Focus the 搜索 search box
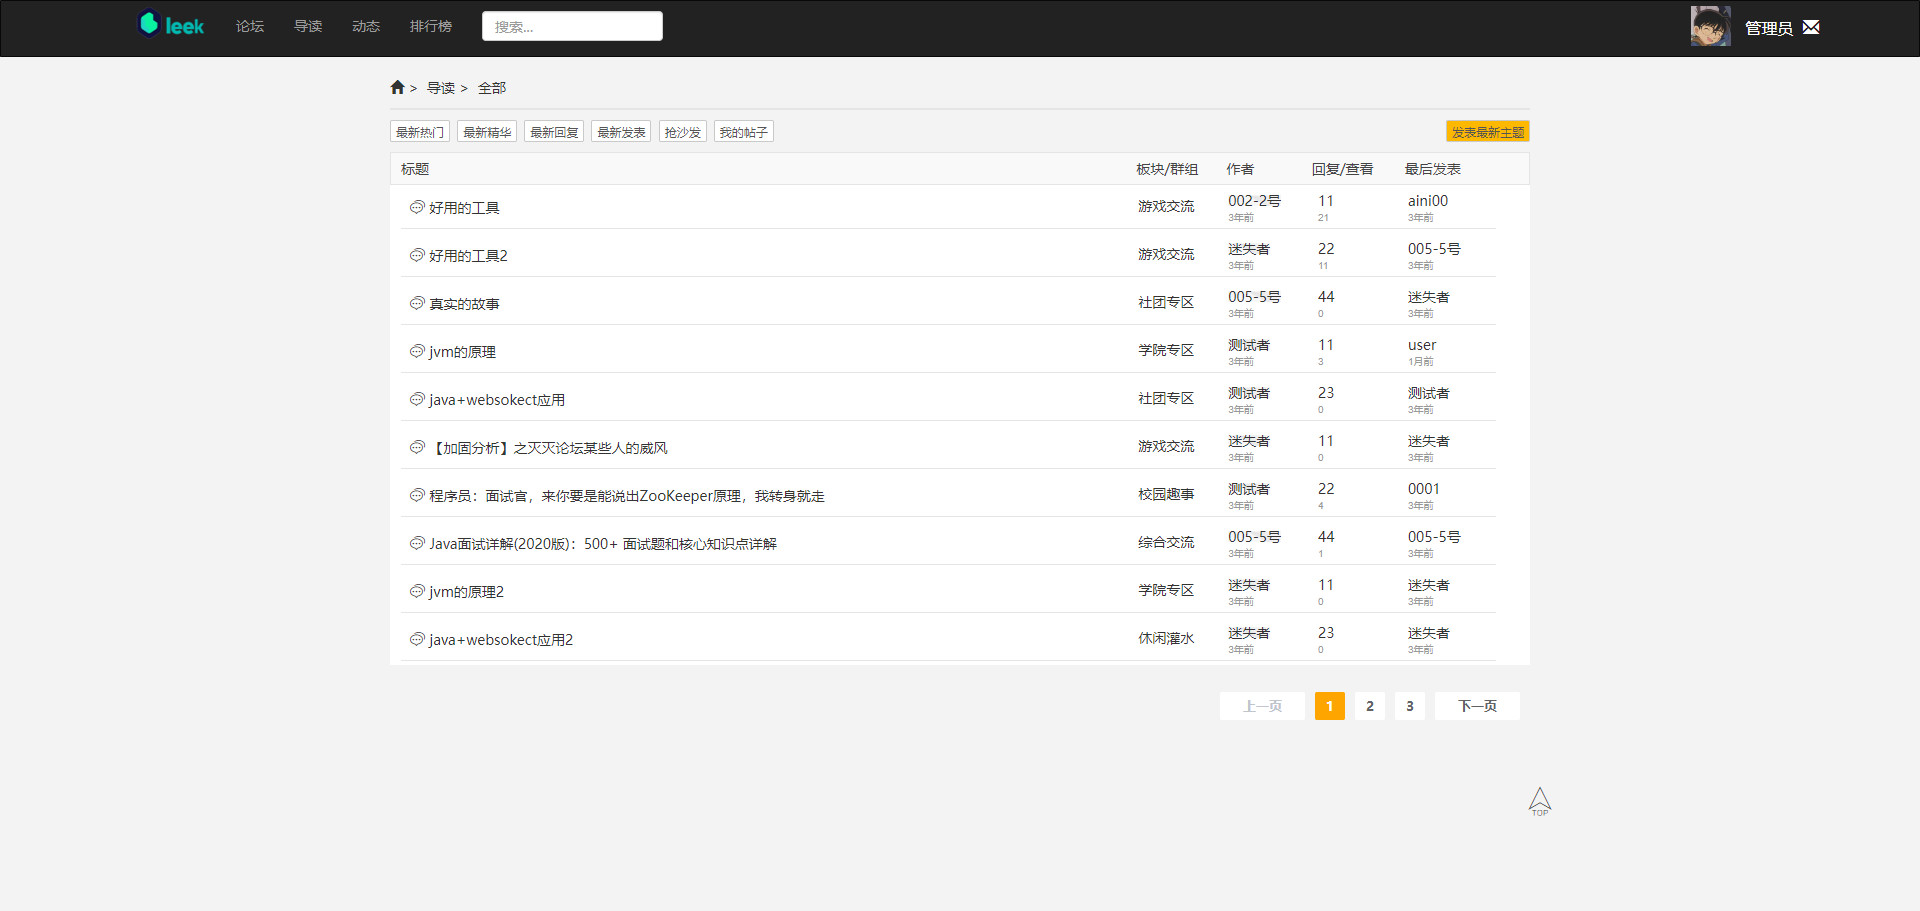 tap(572, 26)
